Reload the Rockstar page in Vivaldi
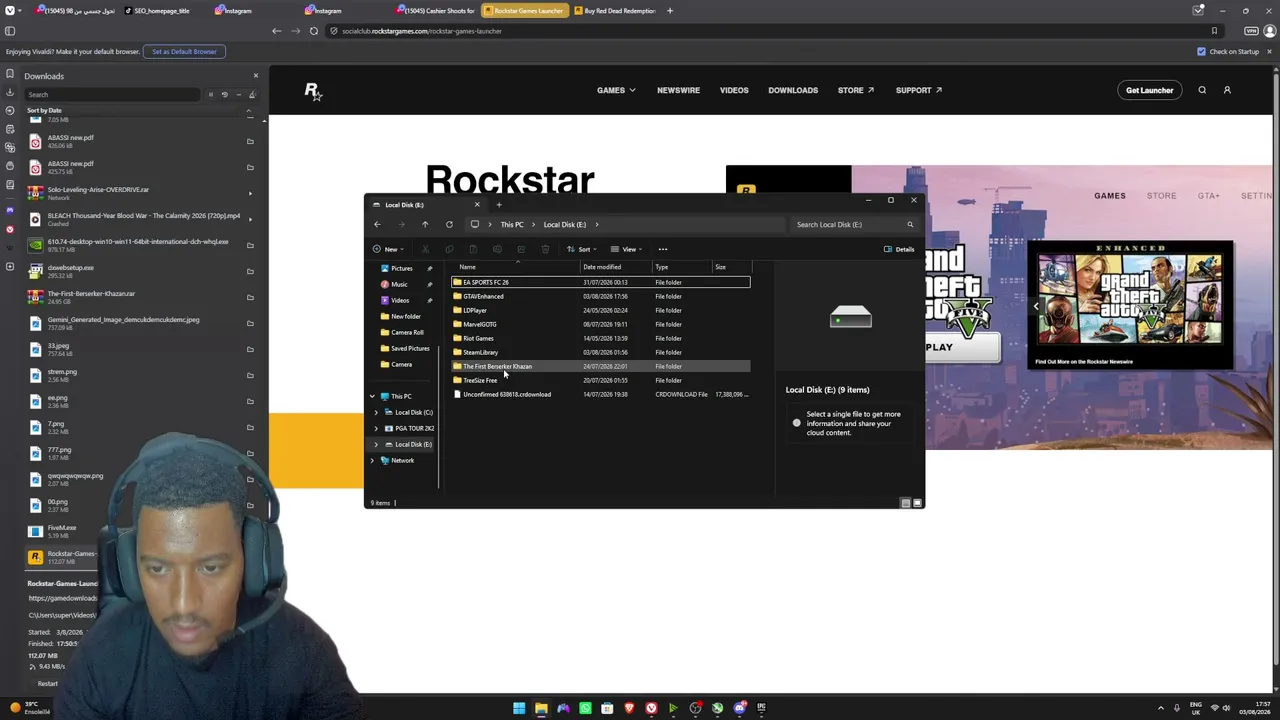Image resolution: width=1280 pixels, height=720 pixels. (x=314, y=31)
